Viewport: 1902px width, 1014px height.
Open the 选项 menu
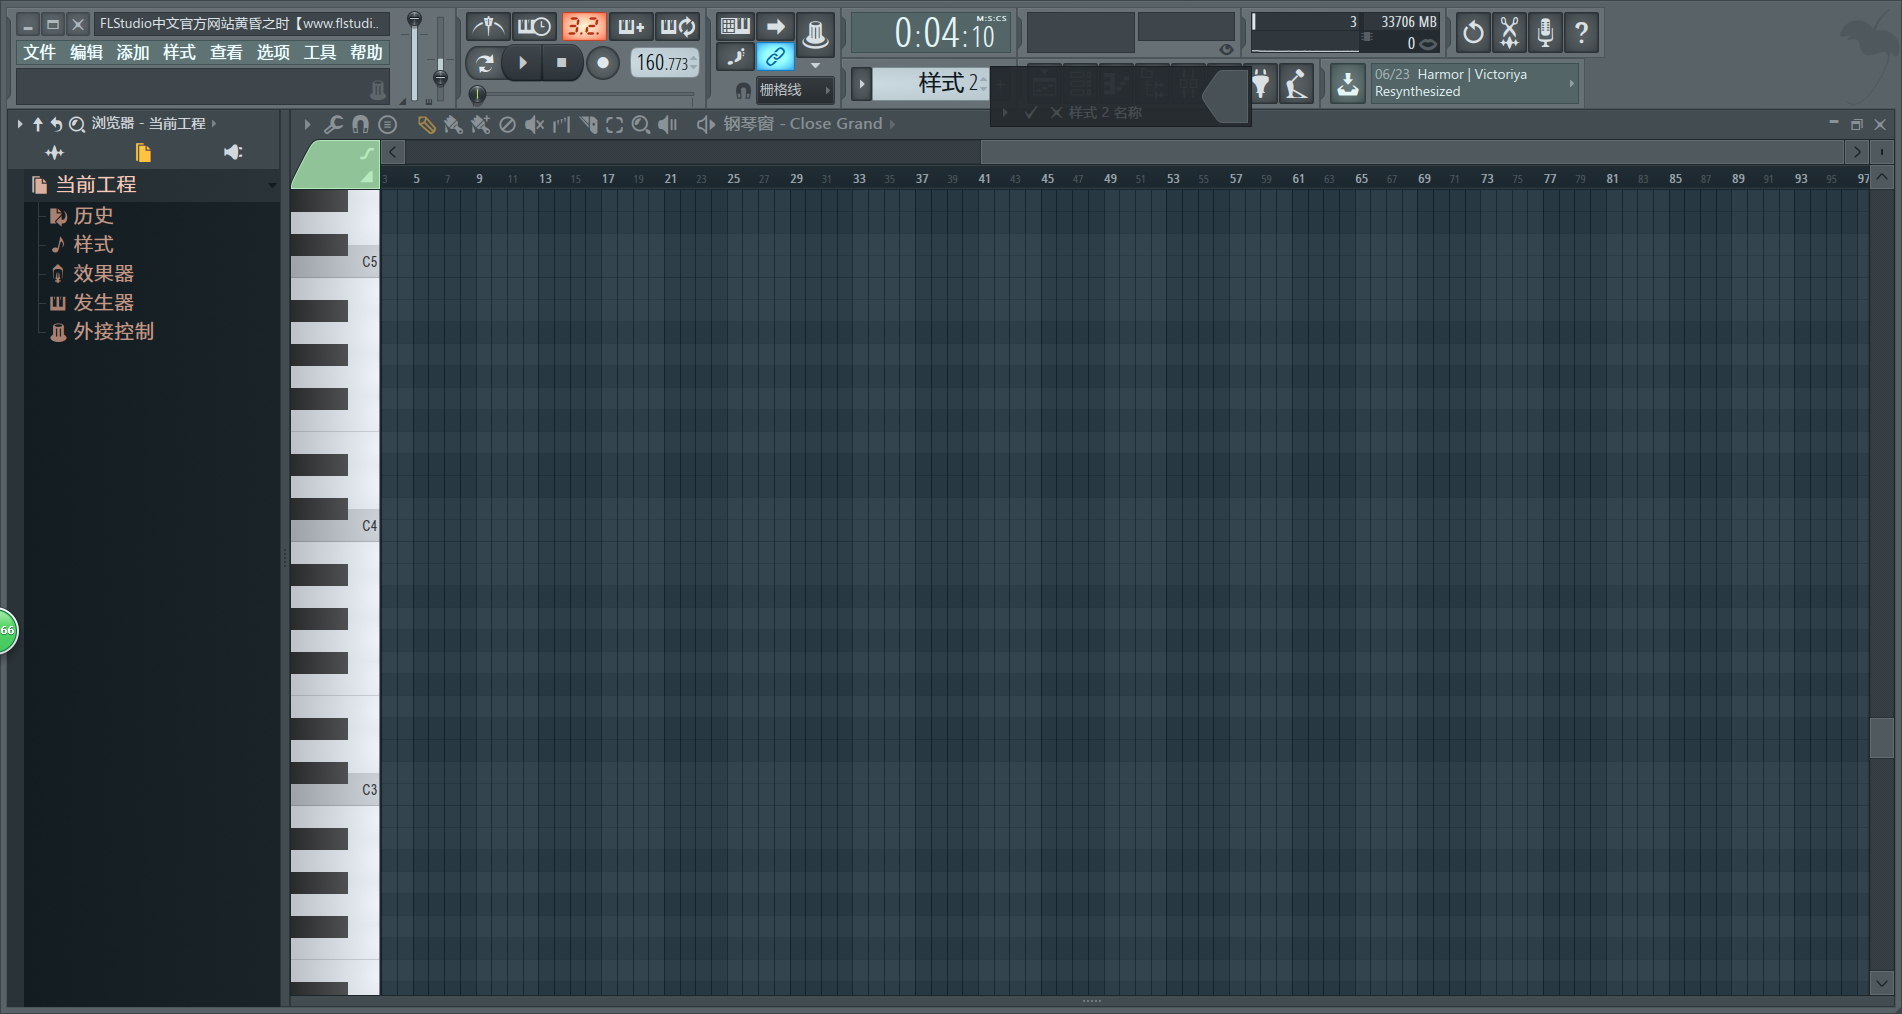(x=273, y=52)
